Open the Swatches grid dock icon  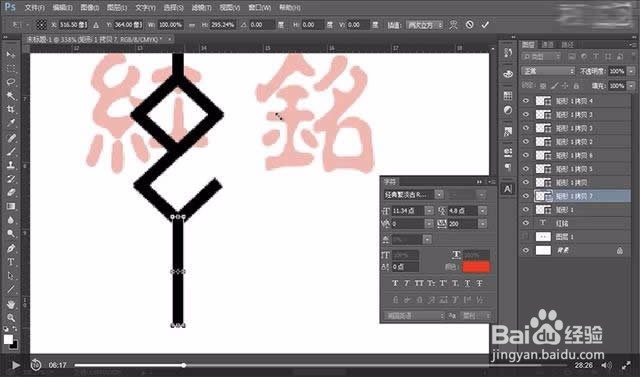pos(508,96)
